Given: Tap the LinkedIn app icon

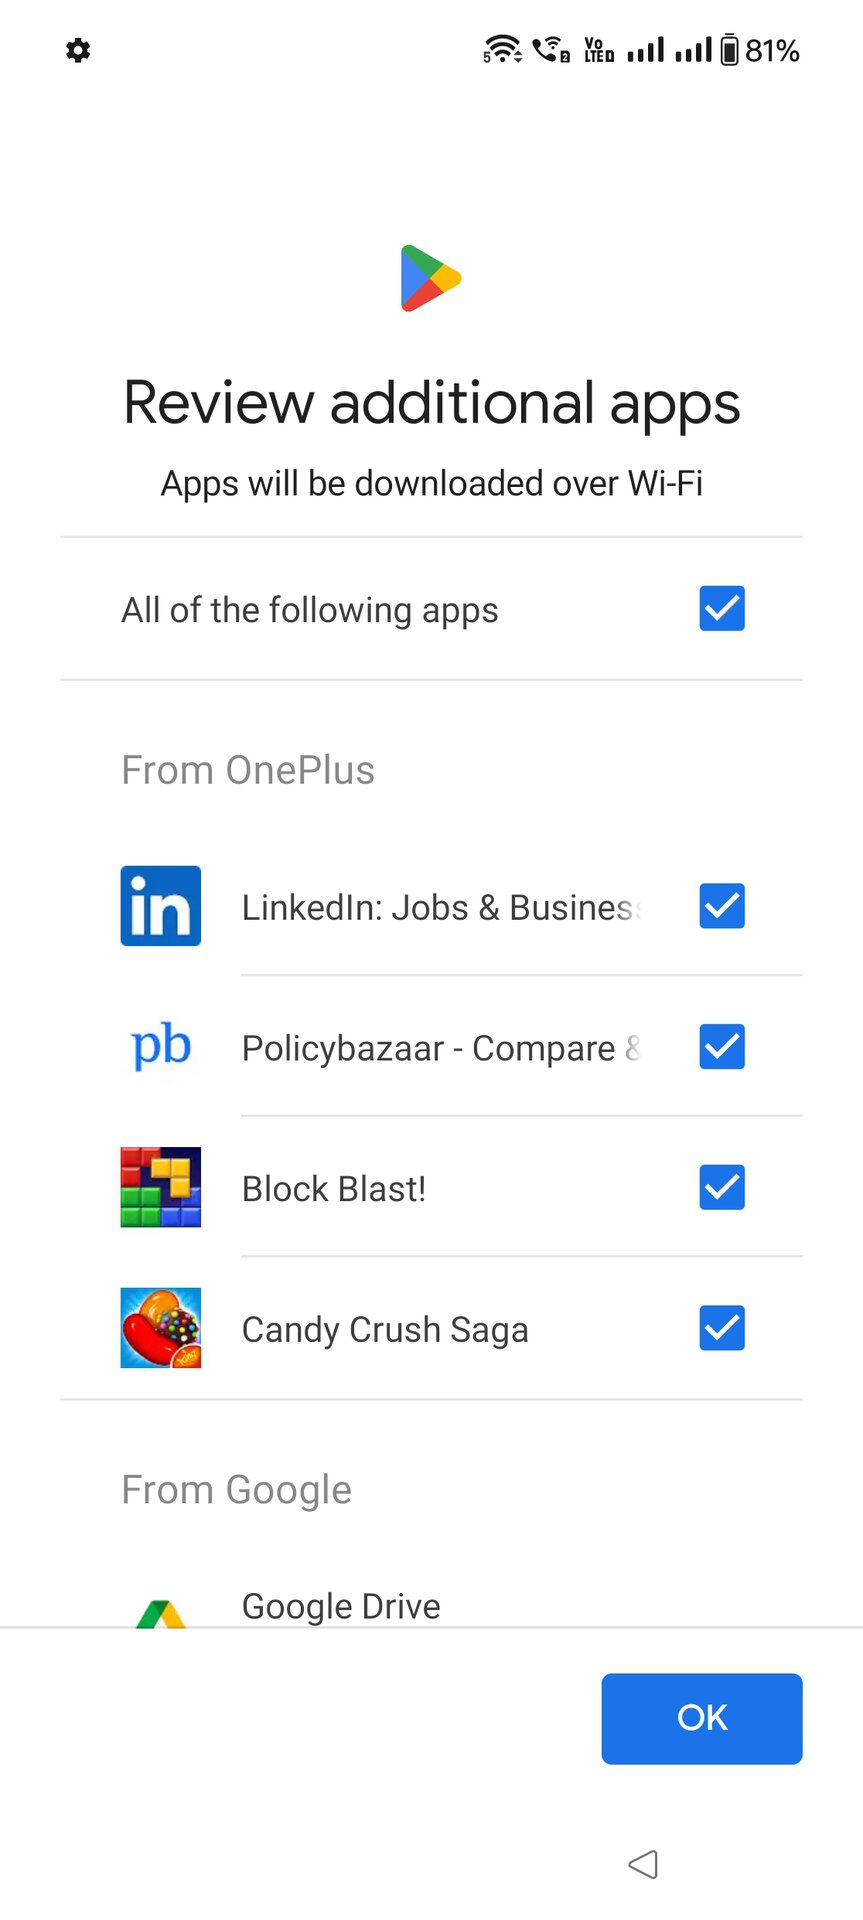Looking at the screenshot, I should tap(161, 906).
